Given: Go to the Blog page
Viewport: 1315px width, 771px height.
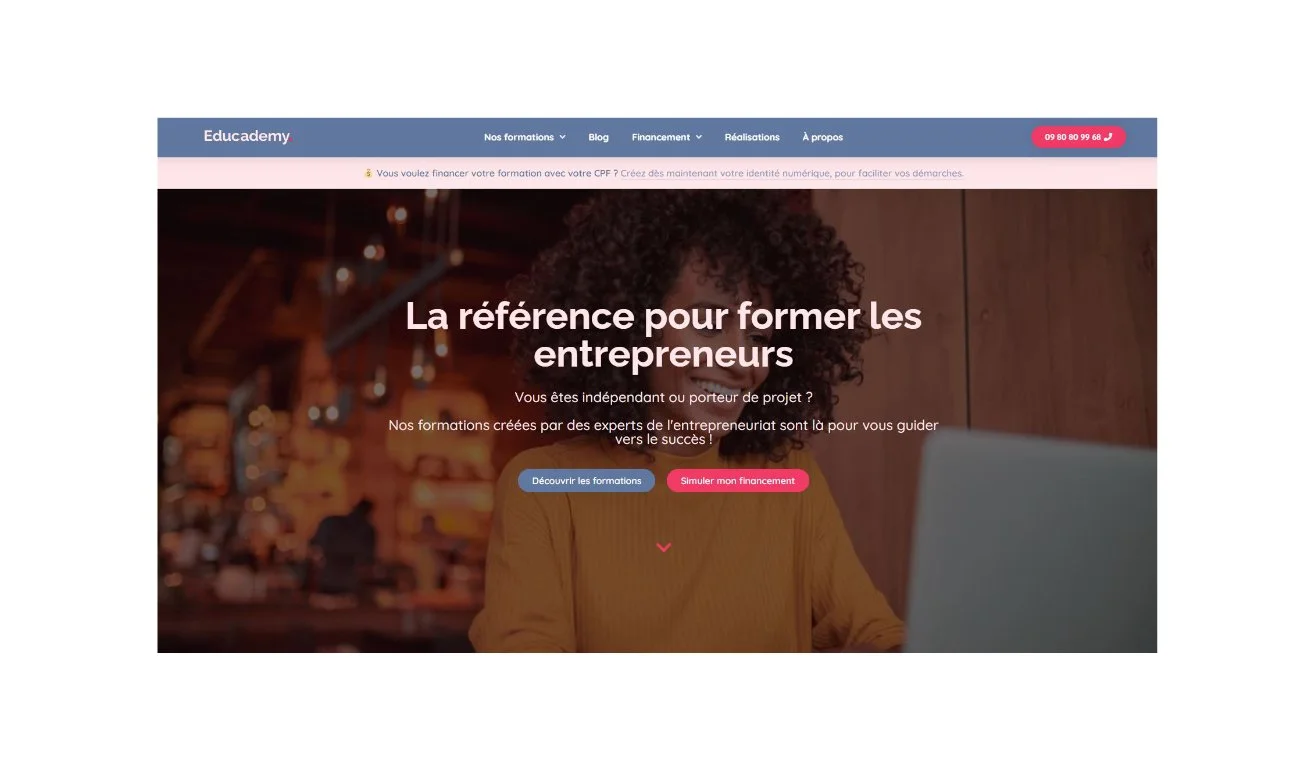Looking at the screenshot, I should click(598, 137).
